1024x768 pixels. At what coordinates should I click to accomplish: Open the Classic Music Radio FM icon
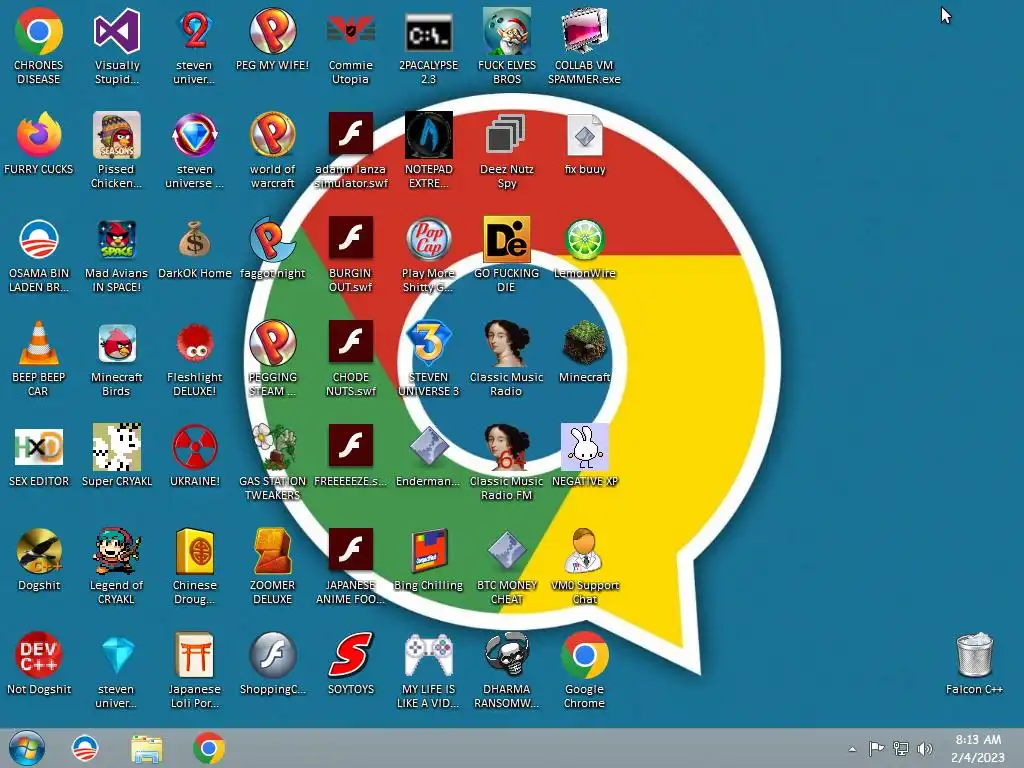coord(507,447)
